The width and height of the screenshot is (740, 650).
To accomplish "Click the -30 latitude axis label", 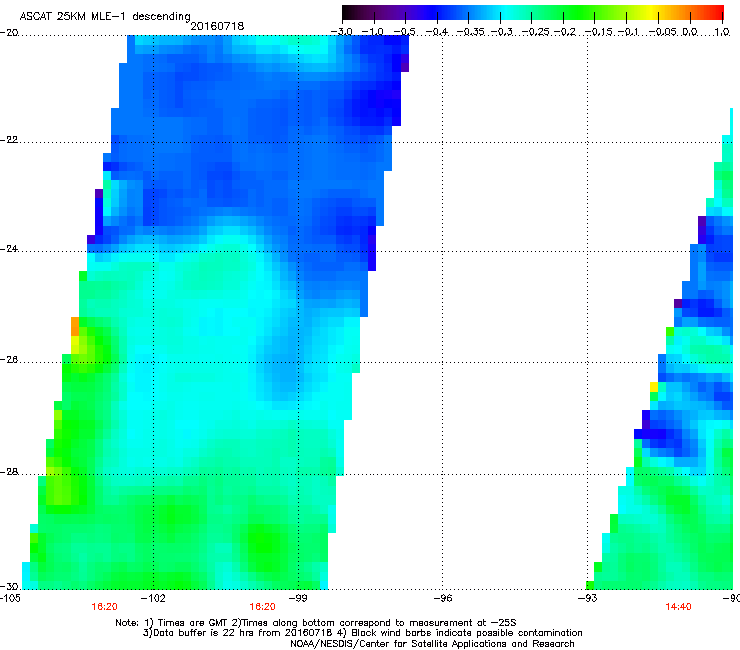I will 9,586.
